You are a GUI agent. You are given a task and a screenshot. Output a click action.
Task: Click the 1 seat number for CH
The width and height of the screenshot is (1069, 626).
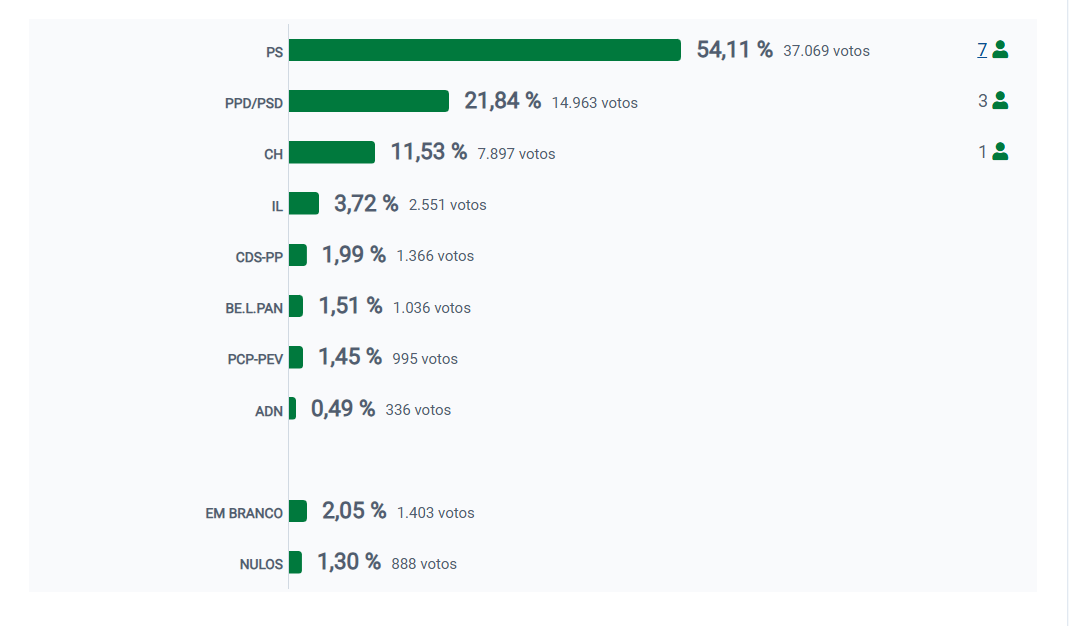(x=983, y=152)
